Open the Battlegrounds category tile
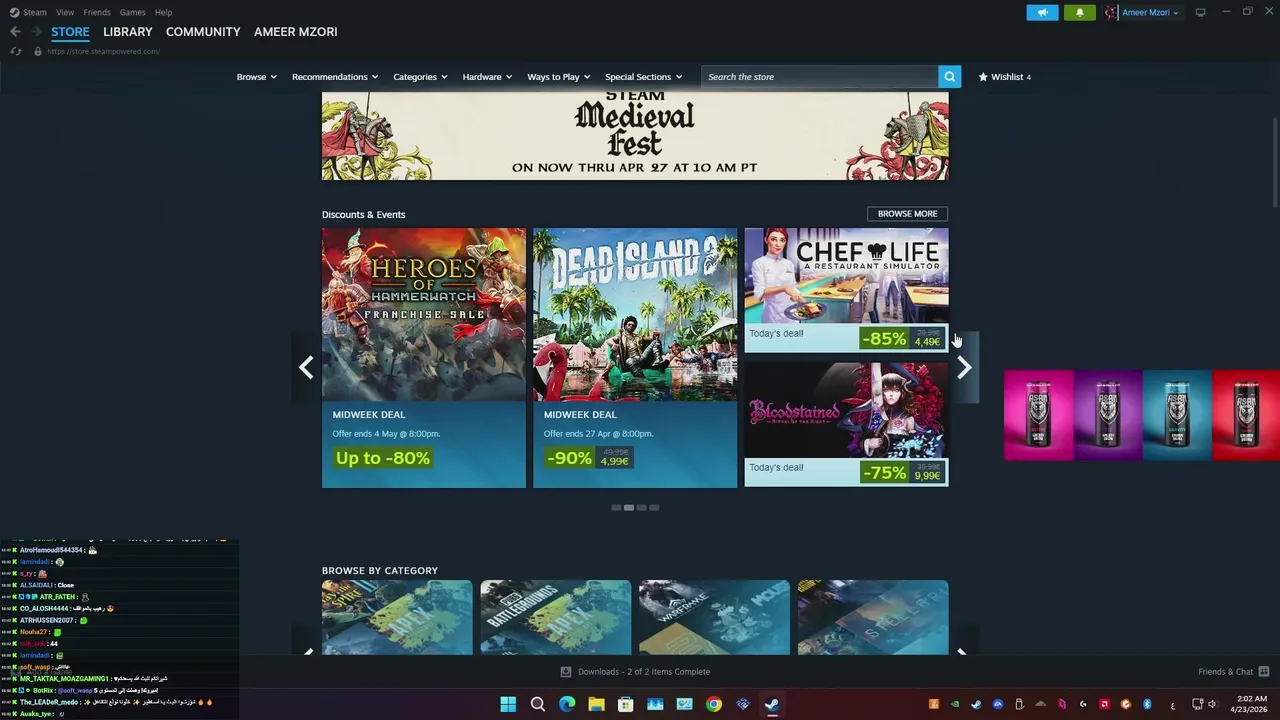Viewport: 1280px width, 720px height. [556, 617]
